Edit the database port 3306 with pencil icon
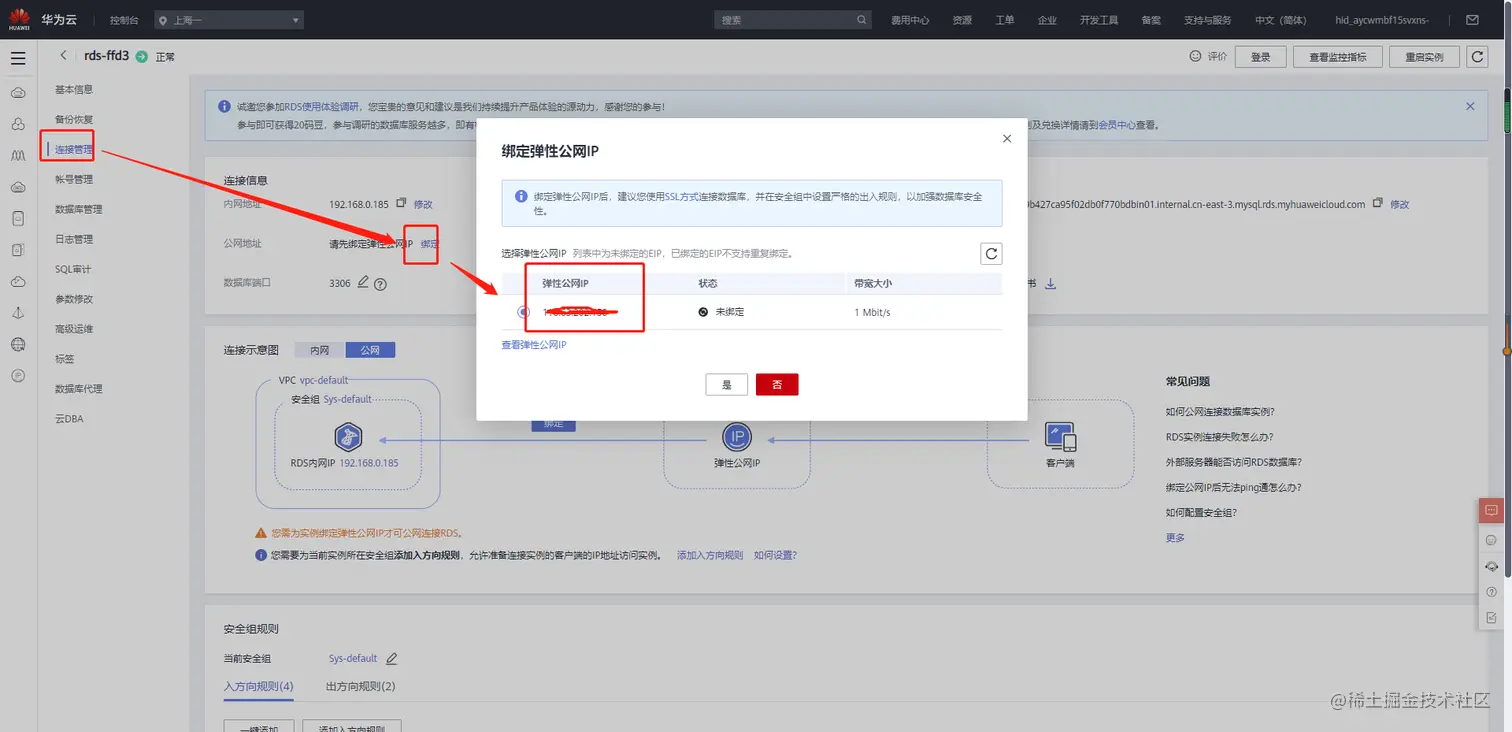This screenshot has width=1512, height=732. pyautogui.click(x=363, y=283)
